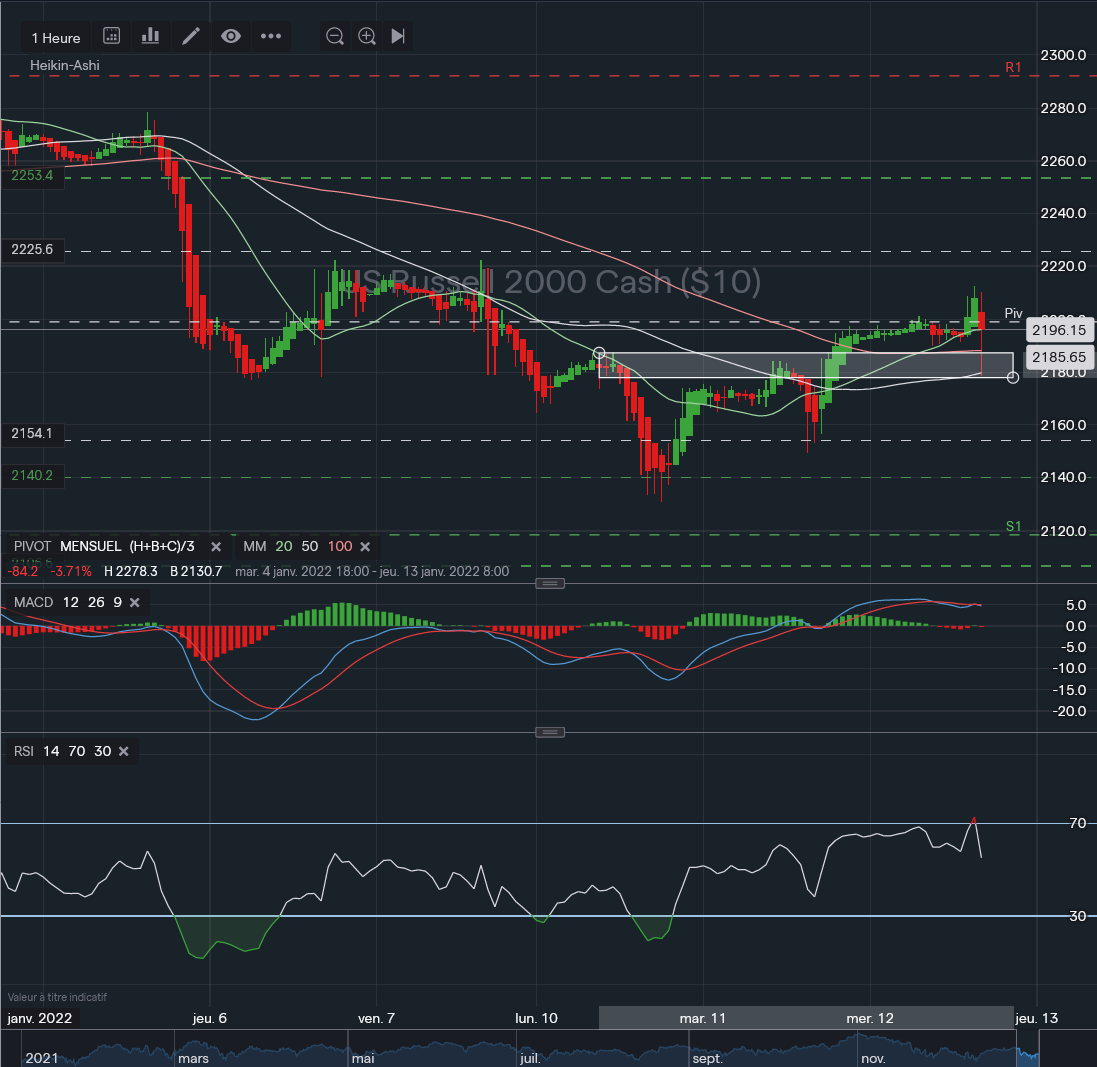Image resolution: width=1097 pixels, height=1067 pixels.
Task: Open MACD 12 26 9 settings
Action: (x=67, y=602)
